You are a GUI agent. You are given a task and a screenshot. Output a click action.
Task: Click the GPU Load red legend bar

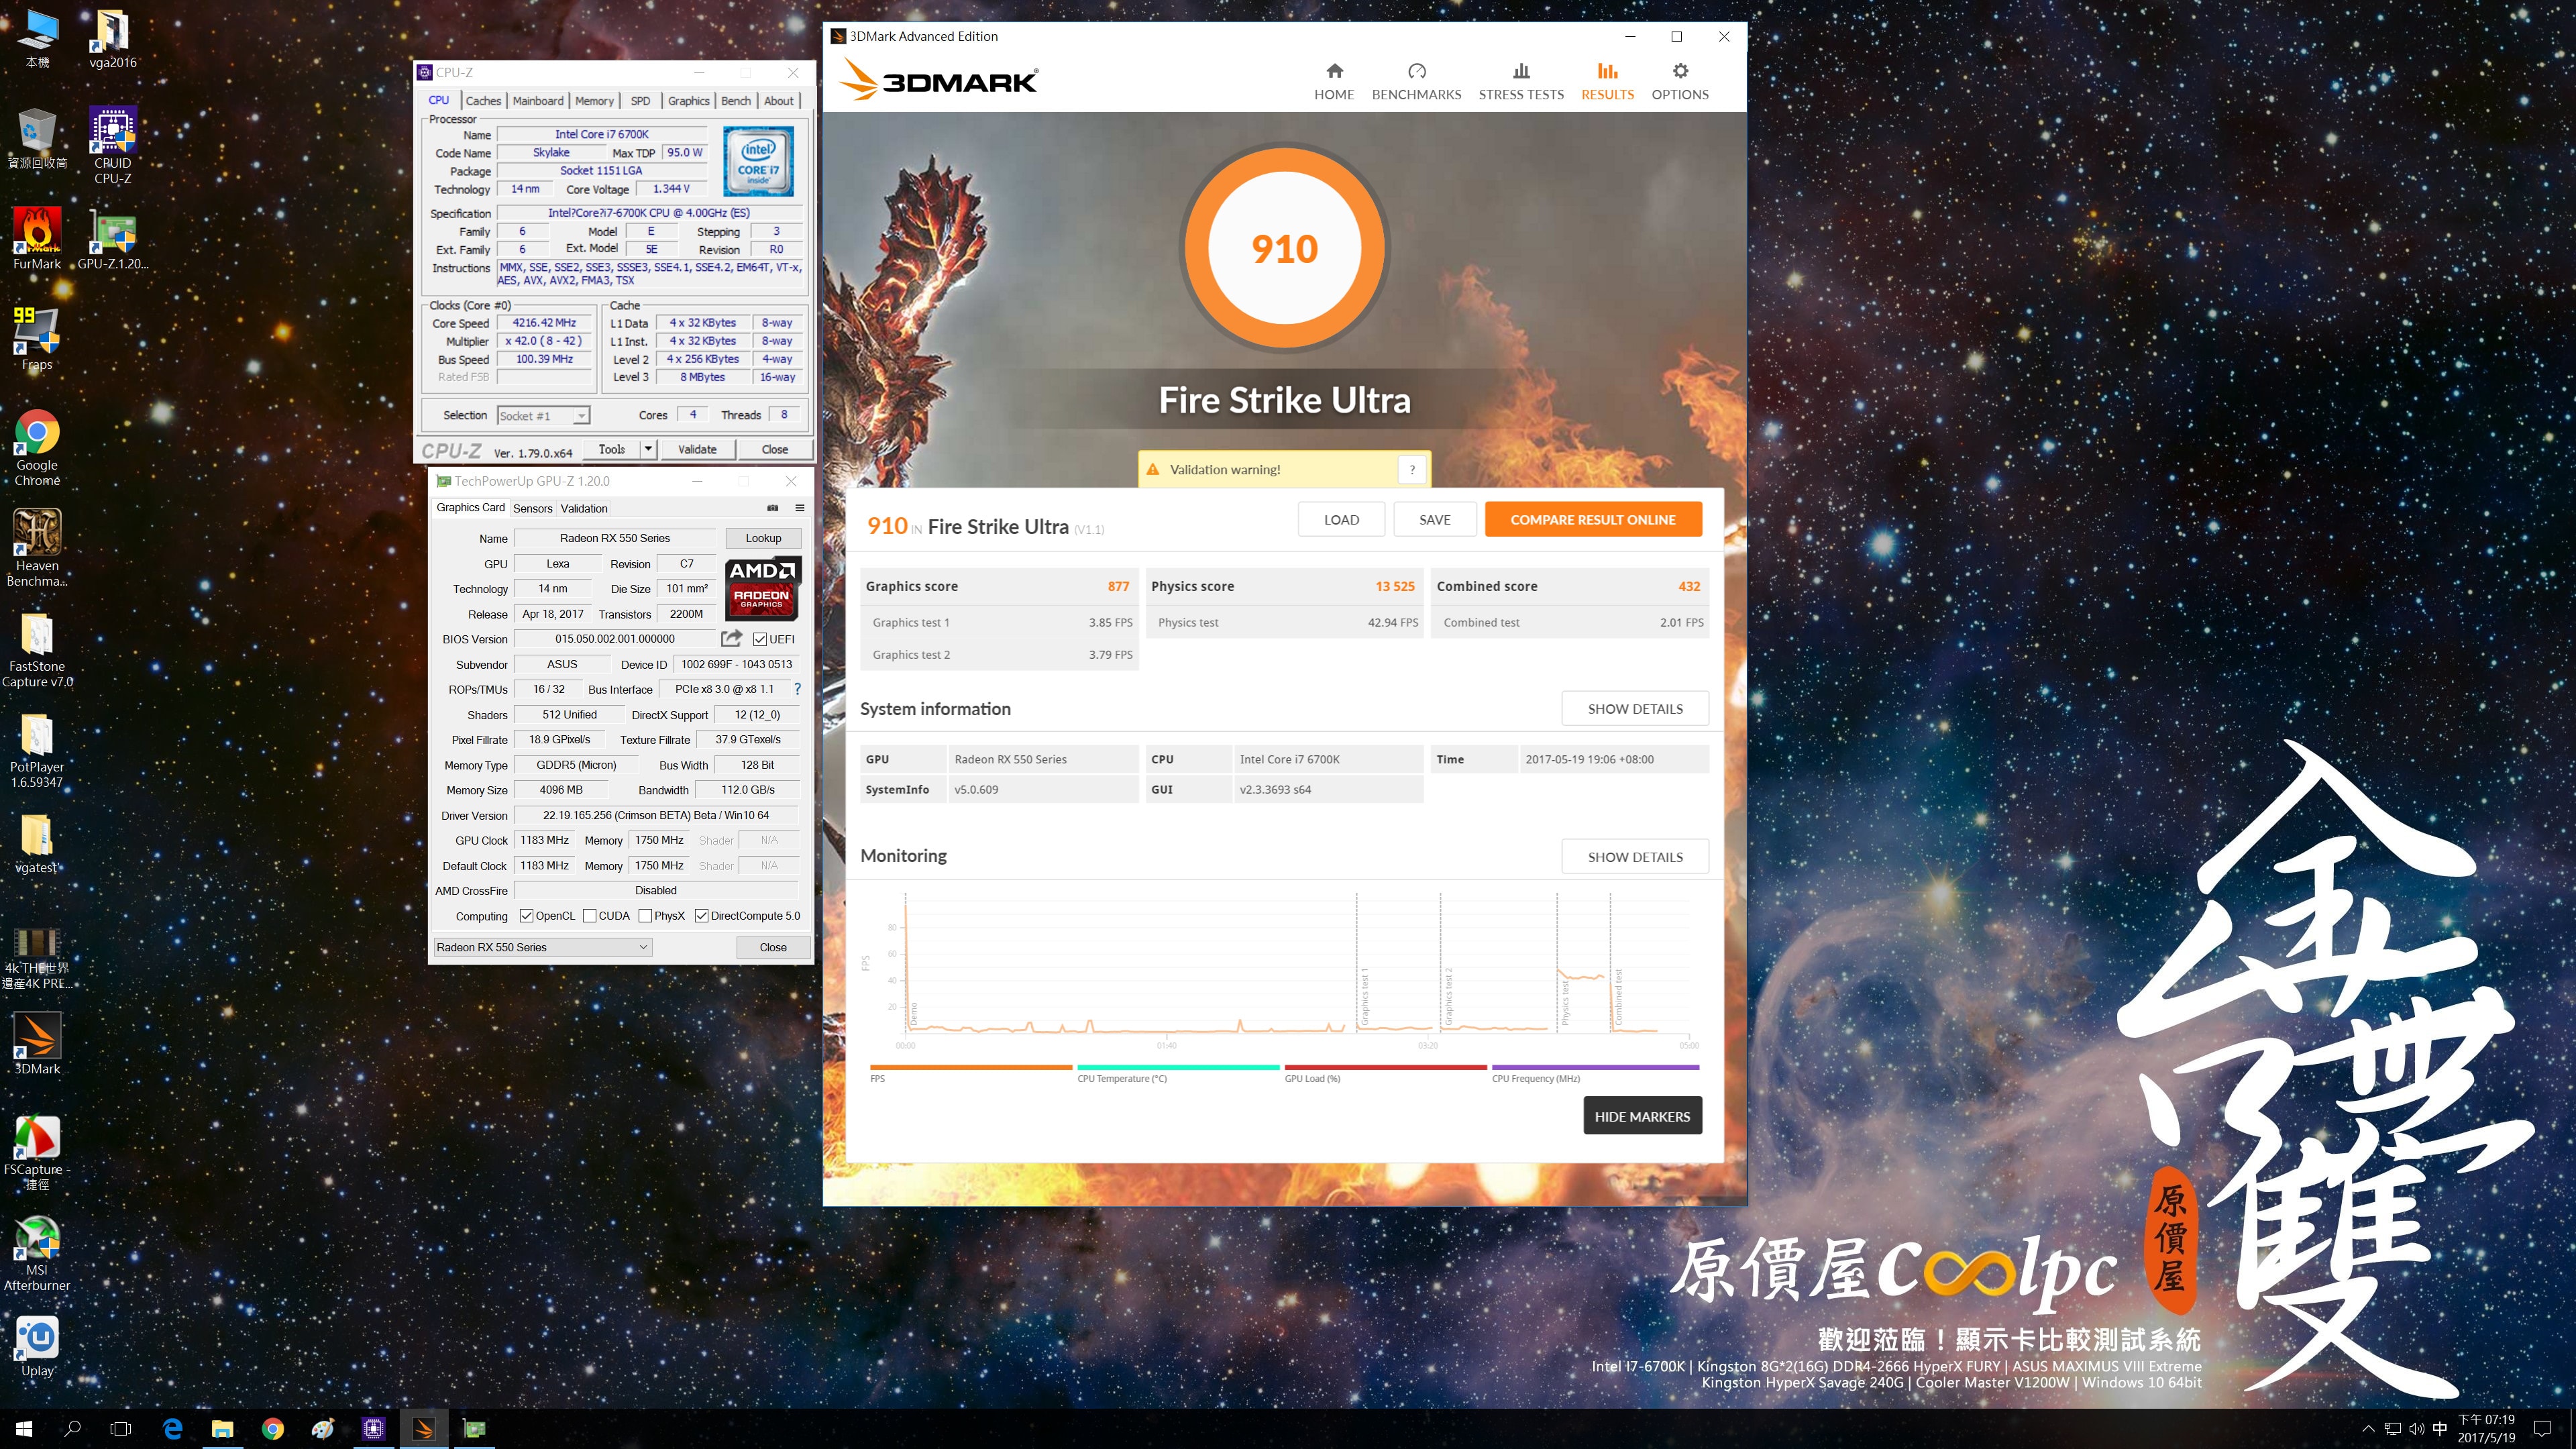(x=1385, y=1067)
